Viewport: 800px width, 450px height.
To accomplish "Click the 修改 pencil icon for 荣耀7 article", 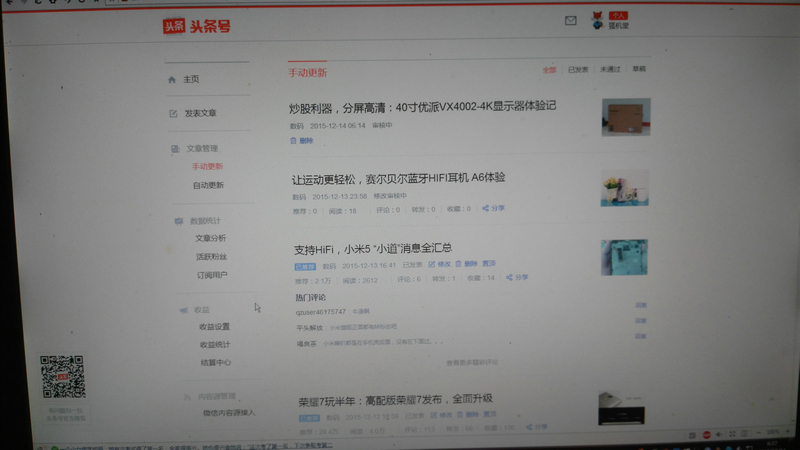I will tap(433, 415).
